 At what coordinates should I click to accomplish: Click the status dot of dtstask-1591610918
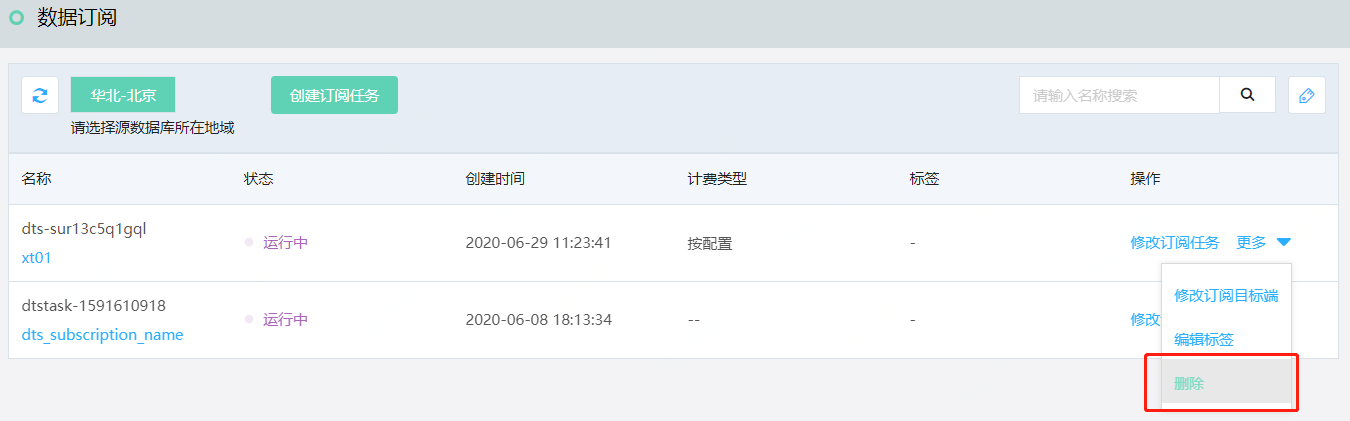[x=249, y=319]
